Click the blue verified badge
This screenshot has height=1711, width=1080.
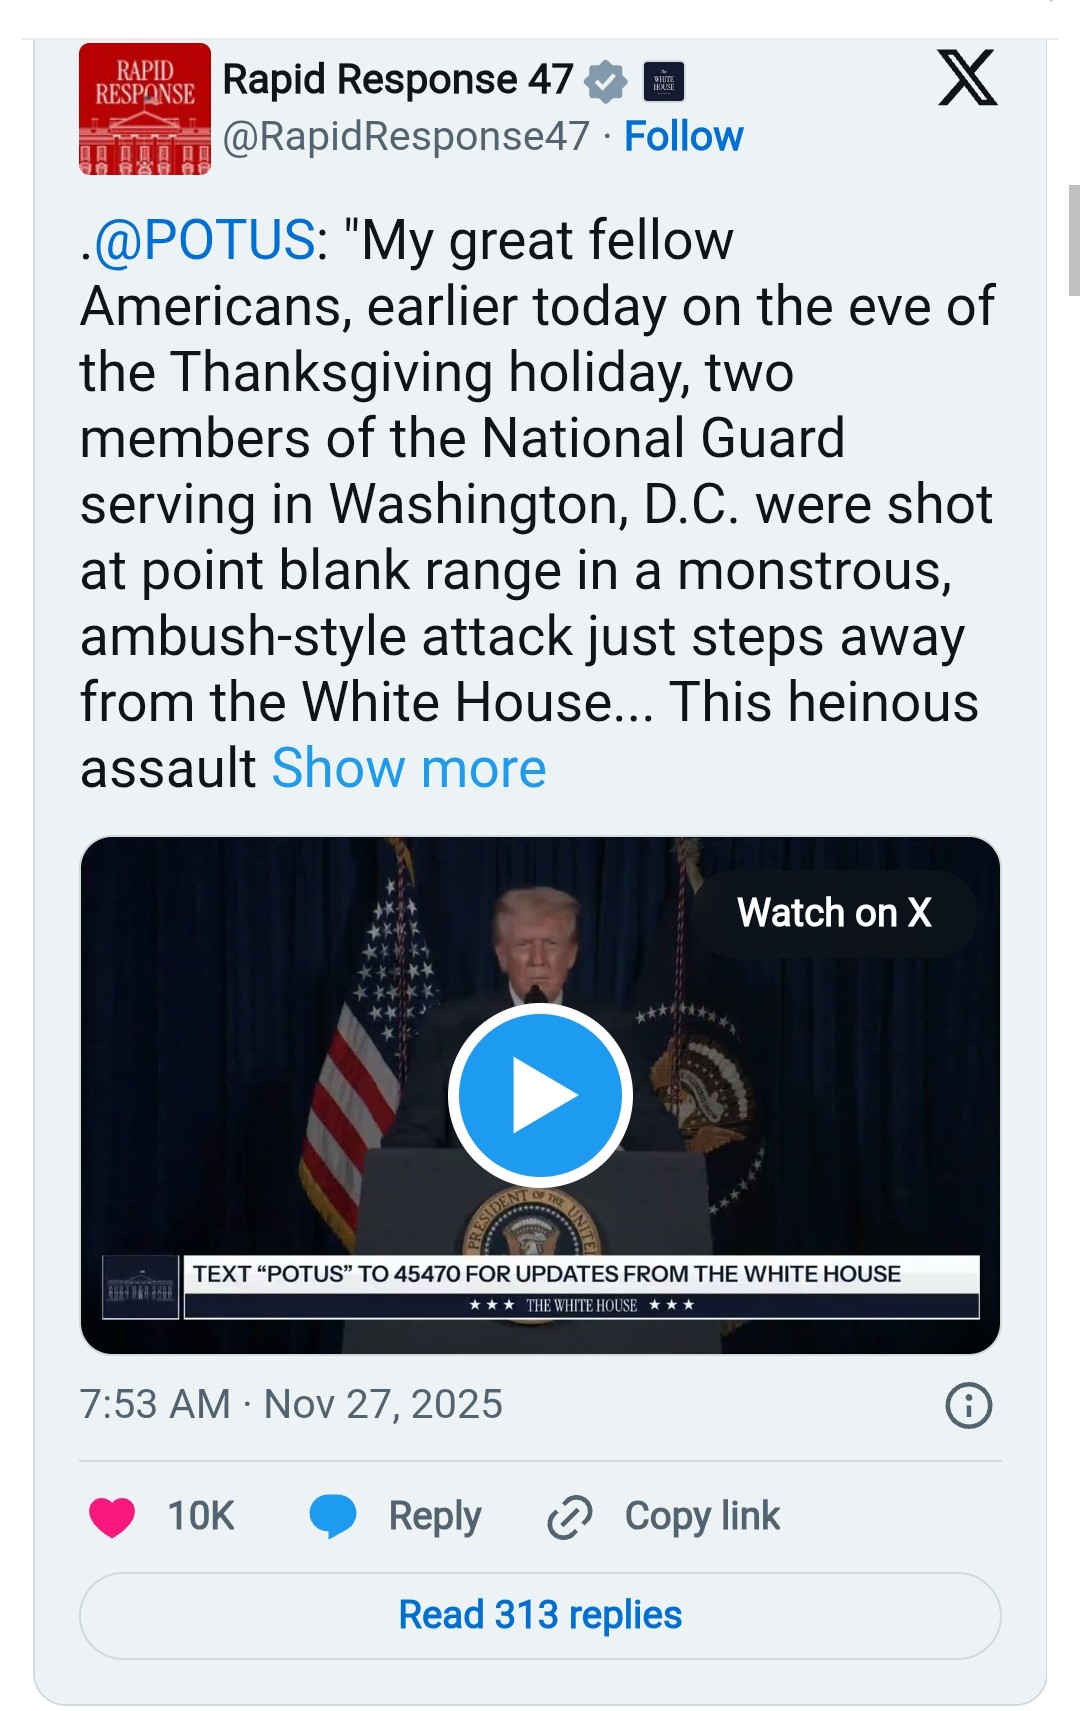[x=605, y=81]
